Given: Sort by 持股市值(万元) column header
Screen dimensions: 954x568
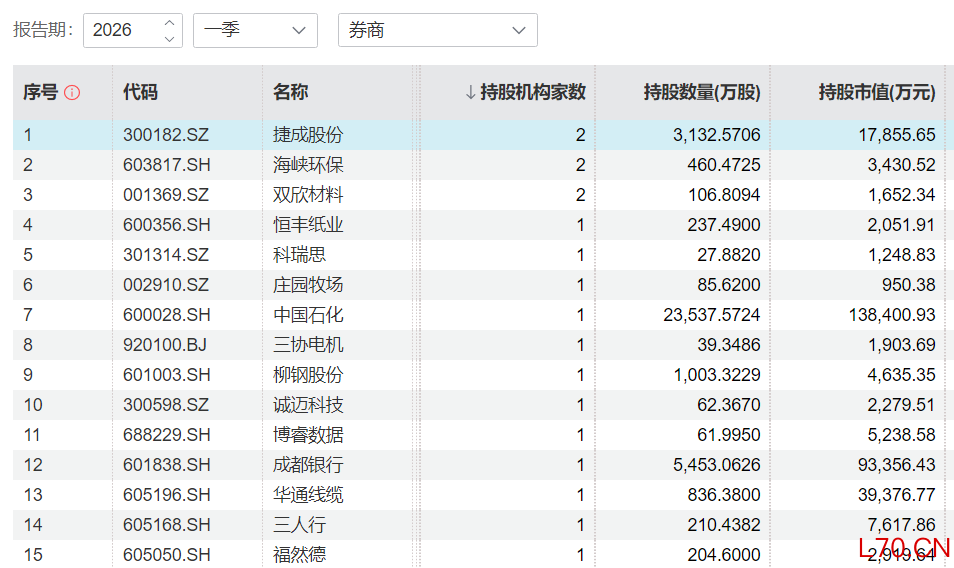Looking at the screenshot, I should coord(877,92).
